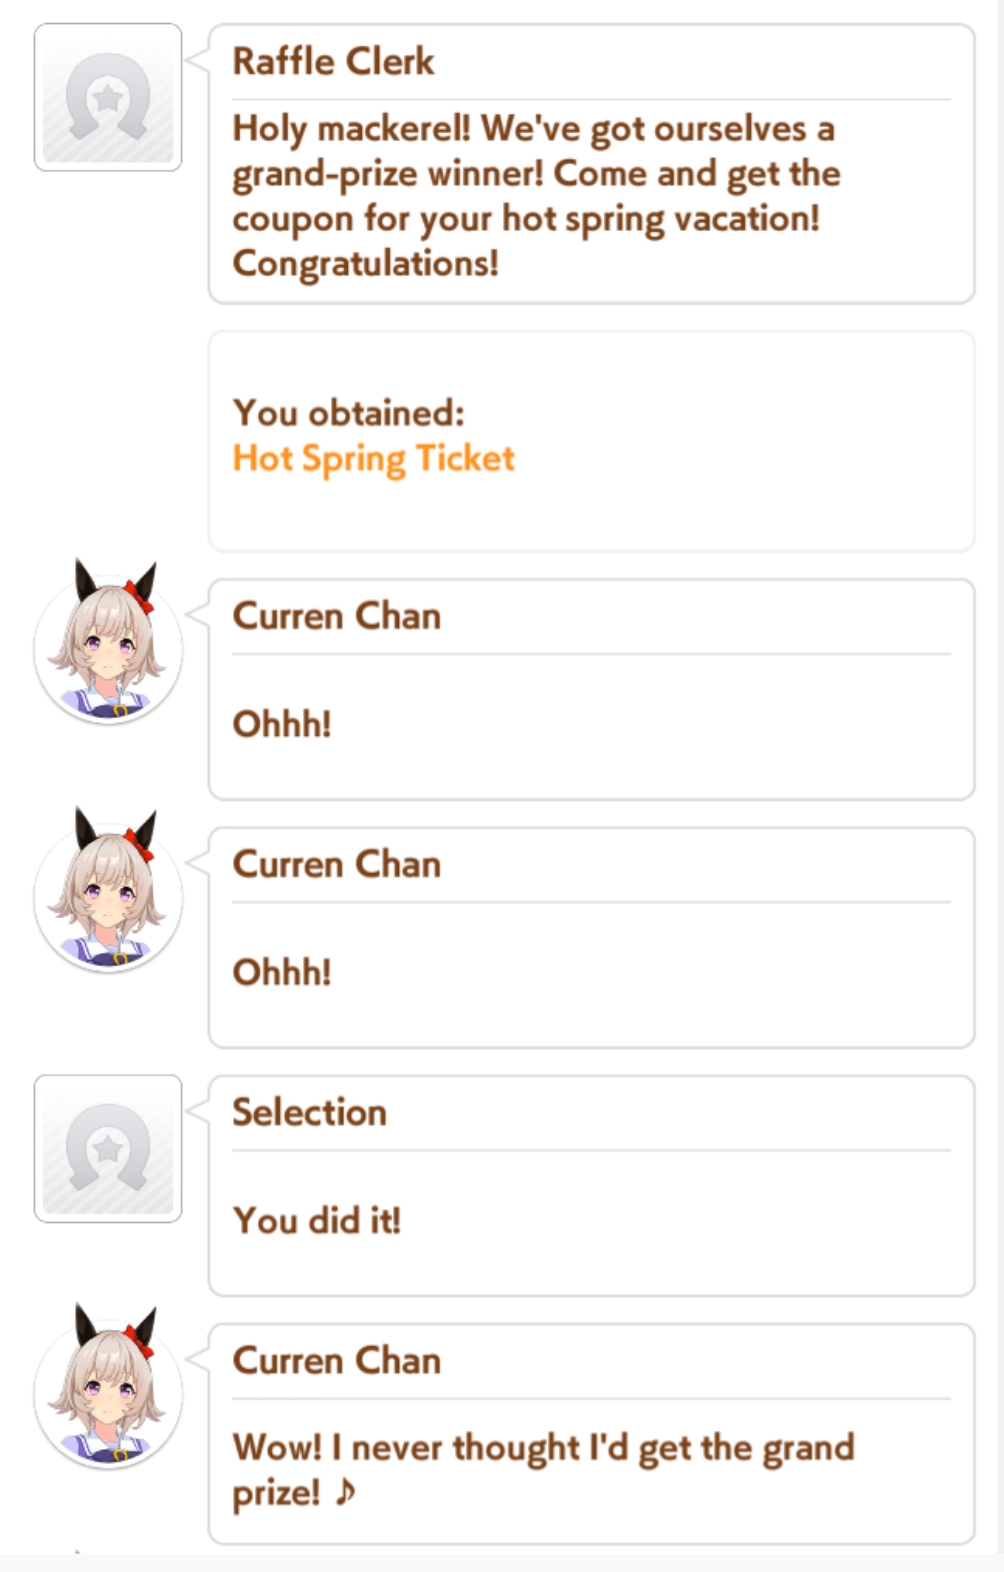Screen dimensions: 1004x1572
Task: Select Curren Chan's portrait beside the first Ohhh!
Action: pos(108,641)
